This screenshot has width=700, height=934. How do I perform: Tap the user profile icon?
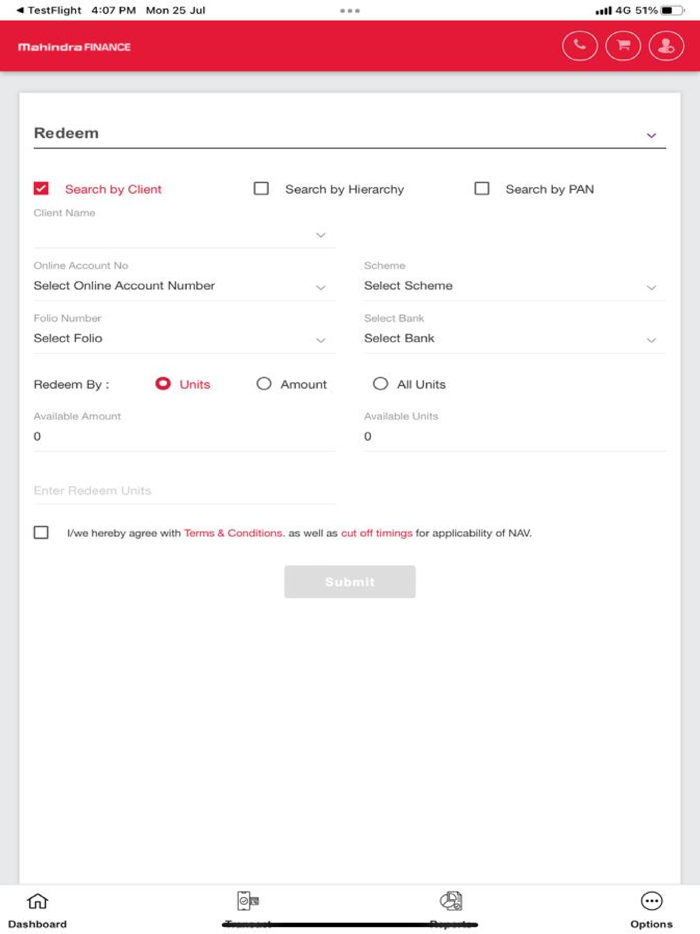pos(666,45)
